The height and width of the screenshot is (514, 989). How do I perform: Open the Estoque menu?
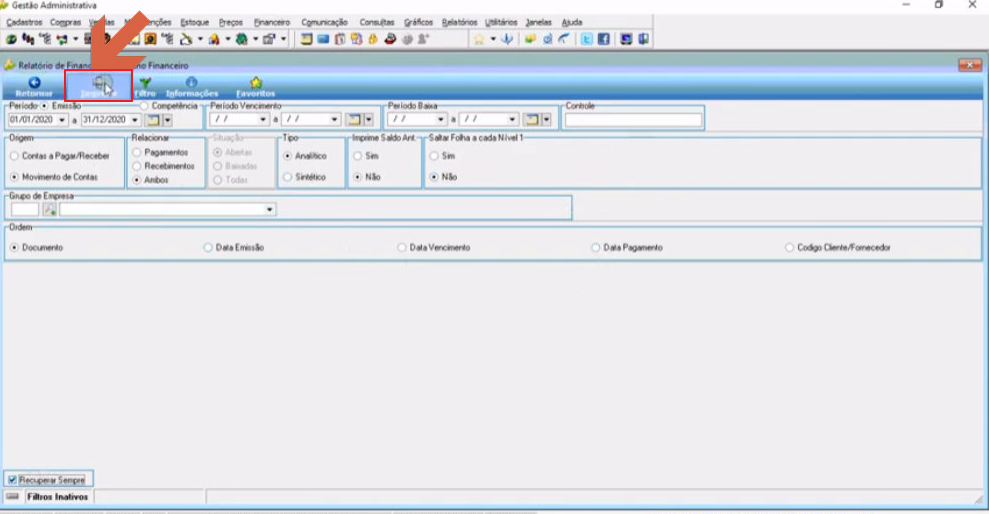(194, 22)
